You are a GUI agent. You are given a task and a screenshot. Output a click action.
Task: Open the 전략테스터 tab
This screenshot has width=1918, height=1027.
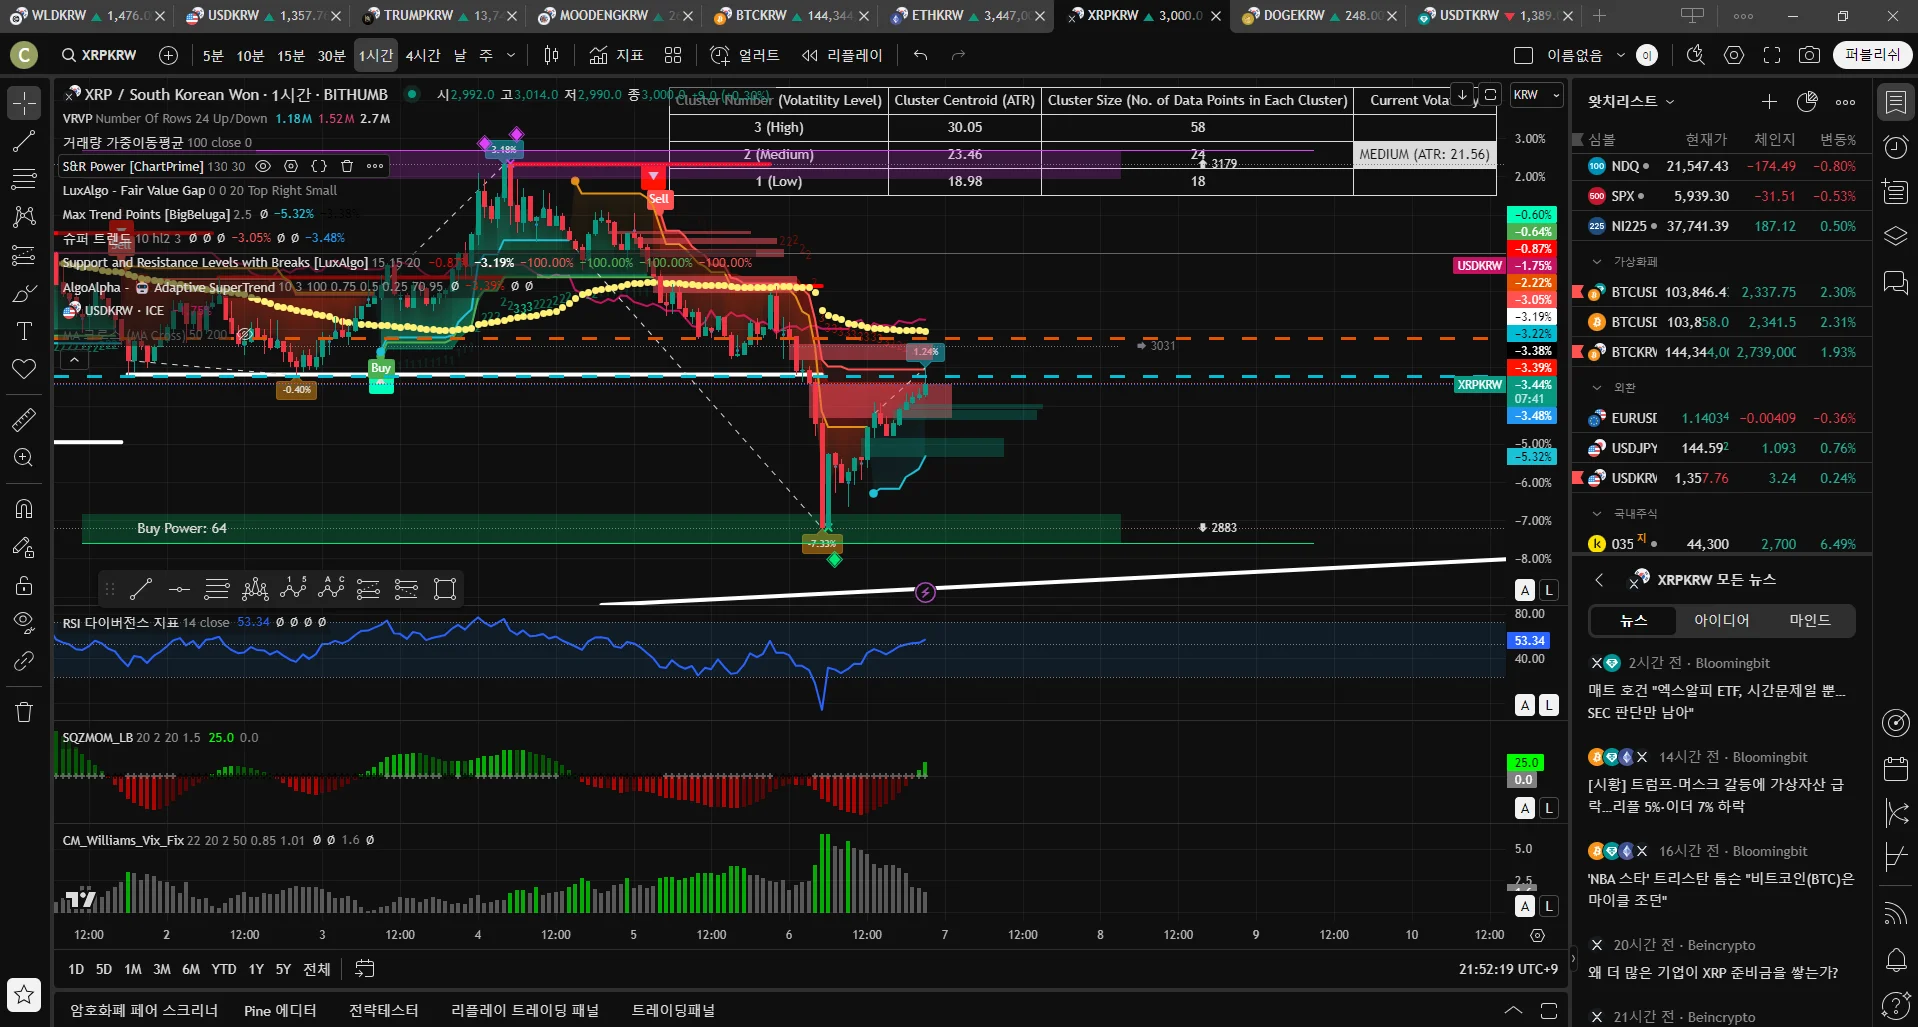(x=383, y=1010)
